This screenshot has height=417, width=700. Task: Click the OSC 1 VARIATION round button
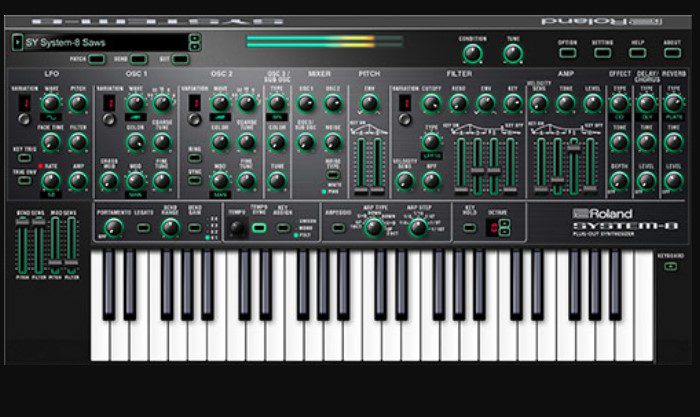(x=108, y=119)
